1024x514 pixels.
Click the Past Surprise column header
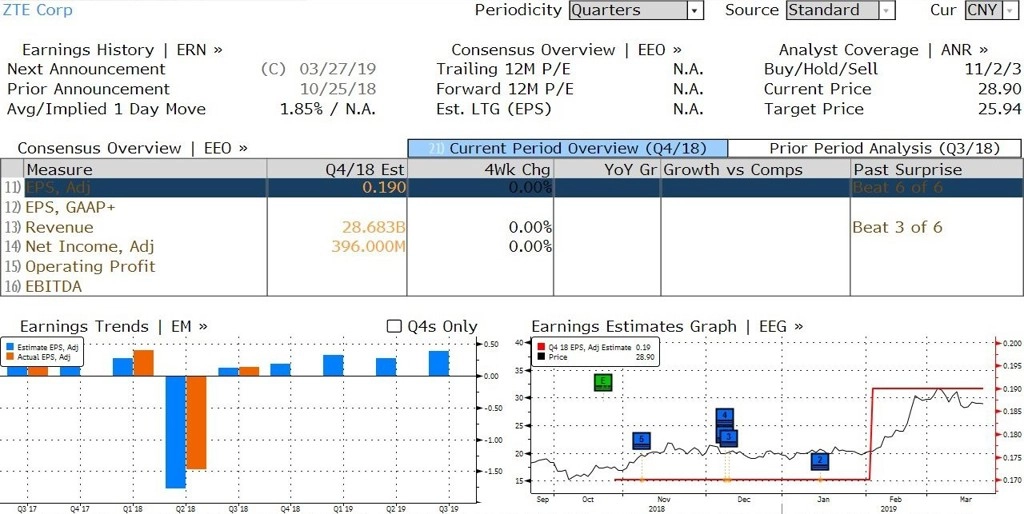tap(936, 170)
